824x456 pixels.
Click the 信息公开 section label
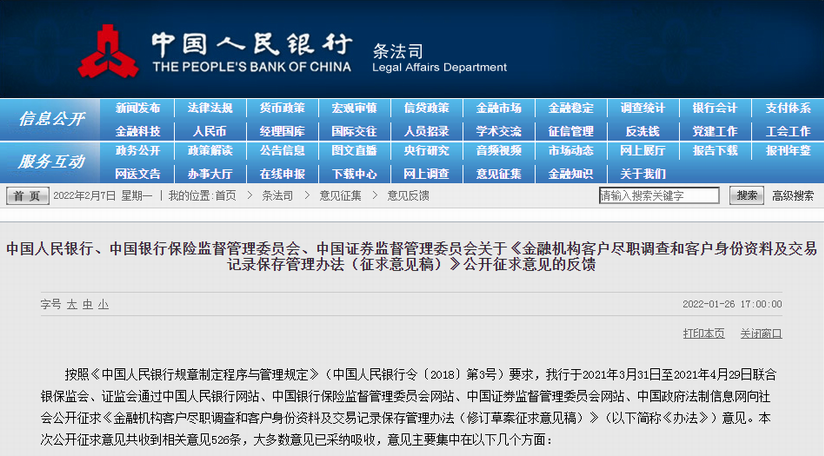click(x=51, y=119)
